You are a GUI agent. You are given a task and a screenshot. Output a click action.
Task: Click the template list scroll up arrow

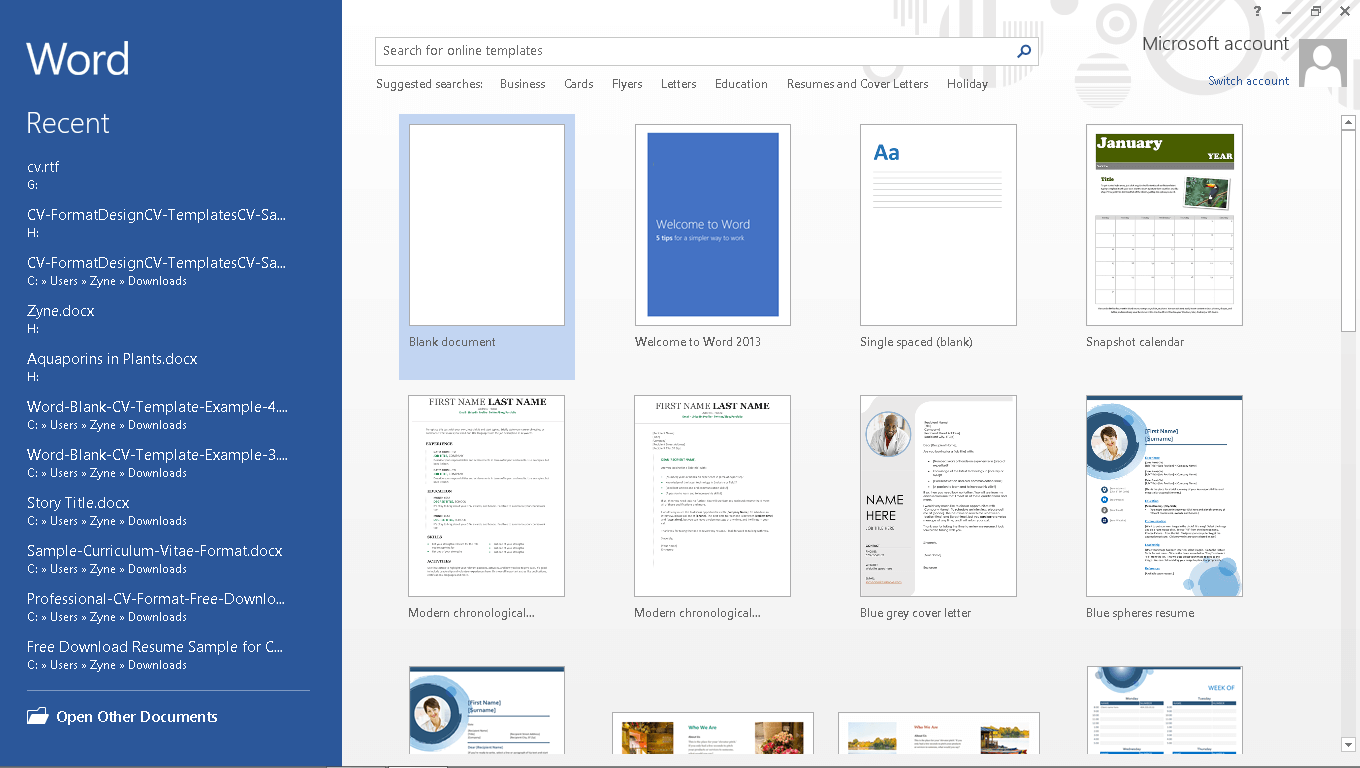tap(1348, 122)
